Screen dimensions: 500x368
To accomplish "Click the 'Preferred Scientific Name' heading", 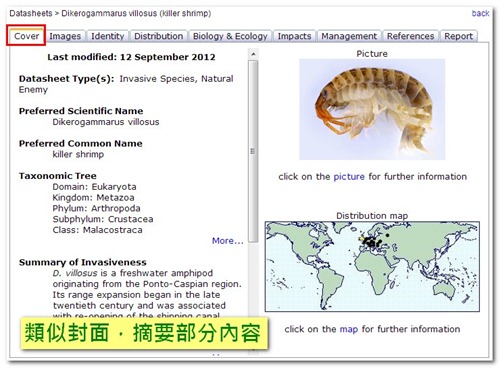I will 81,111.
